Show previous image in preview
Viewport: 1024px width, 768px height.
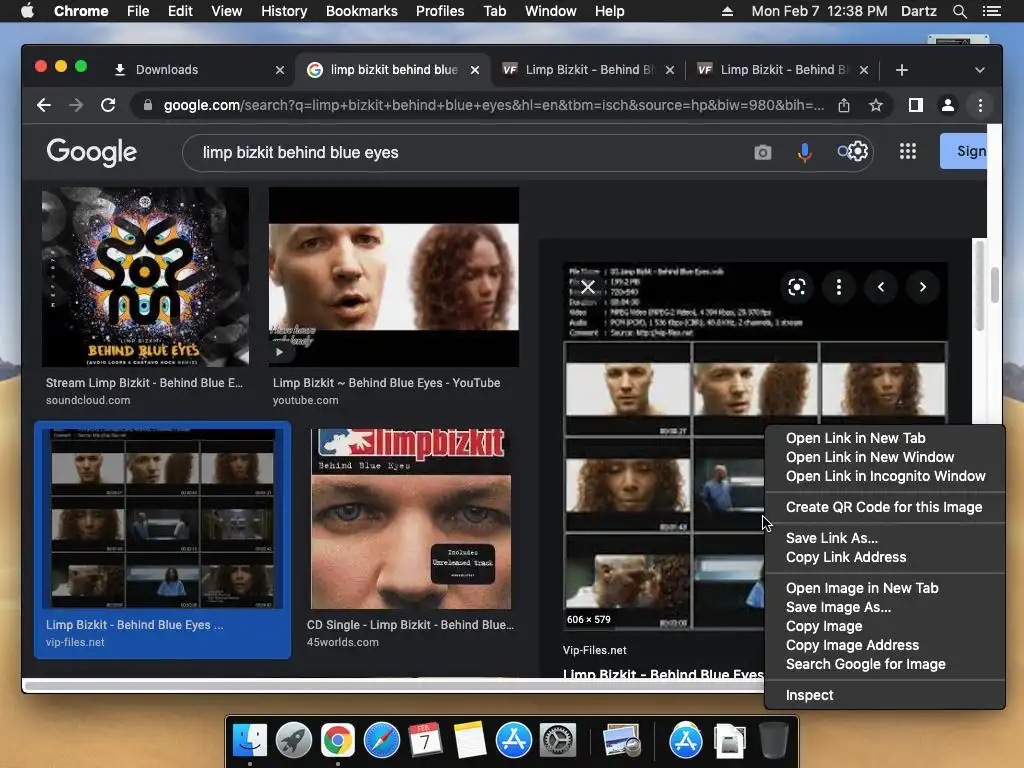[880, 287]
